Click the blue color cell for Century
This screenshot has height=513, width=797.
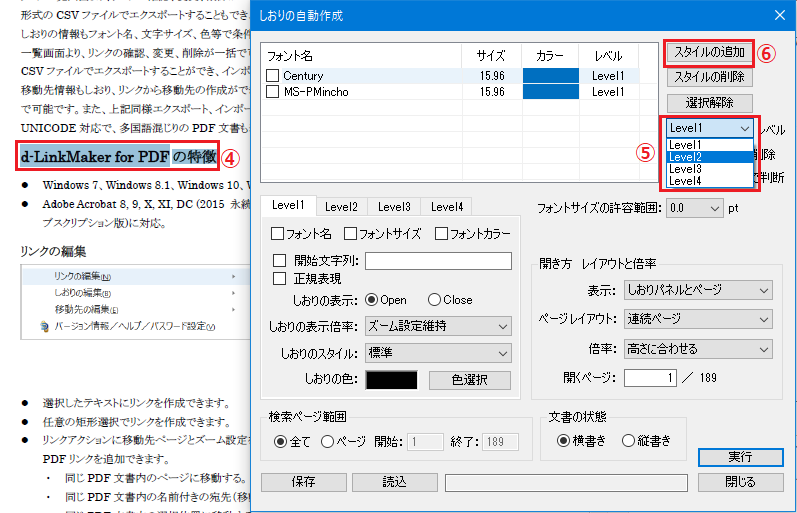click(x=550, y=76)
